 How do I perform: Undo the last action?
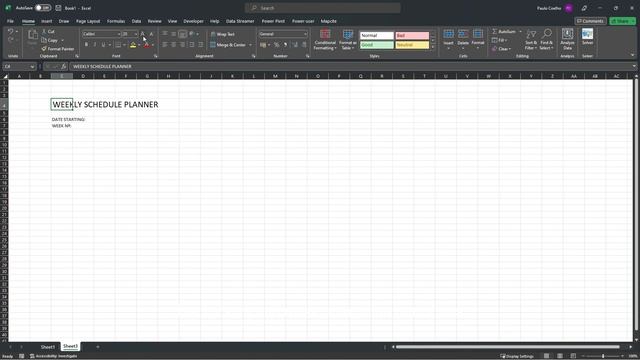pyautogui.click(x=11, y=31)
